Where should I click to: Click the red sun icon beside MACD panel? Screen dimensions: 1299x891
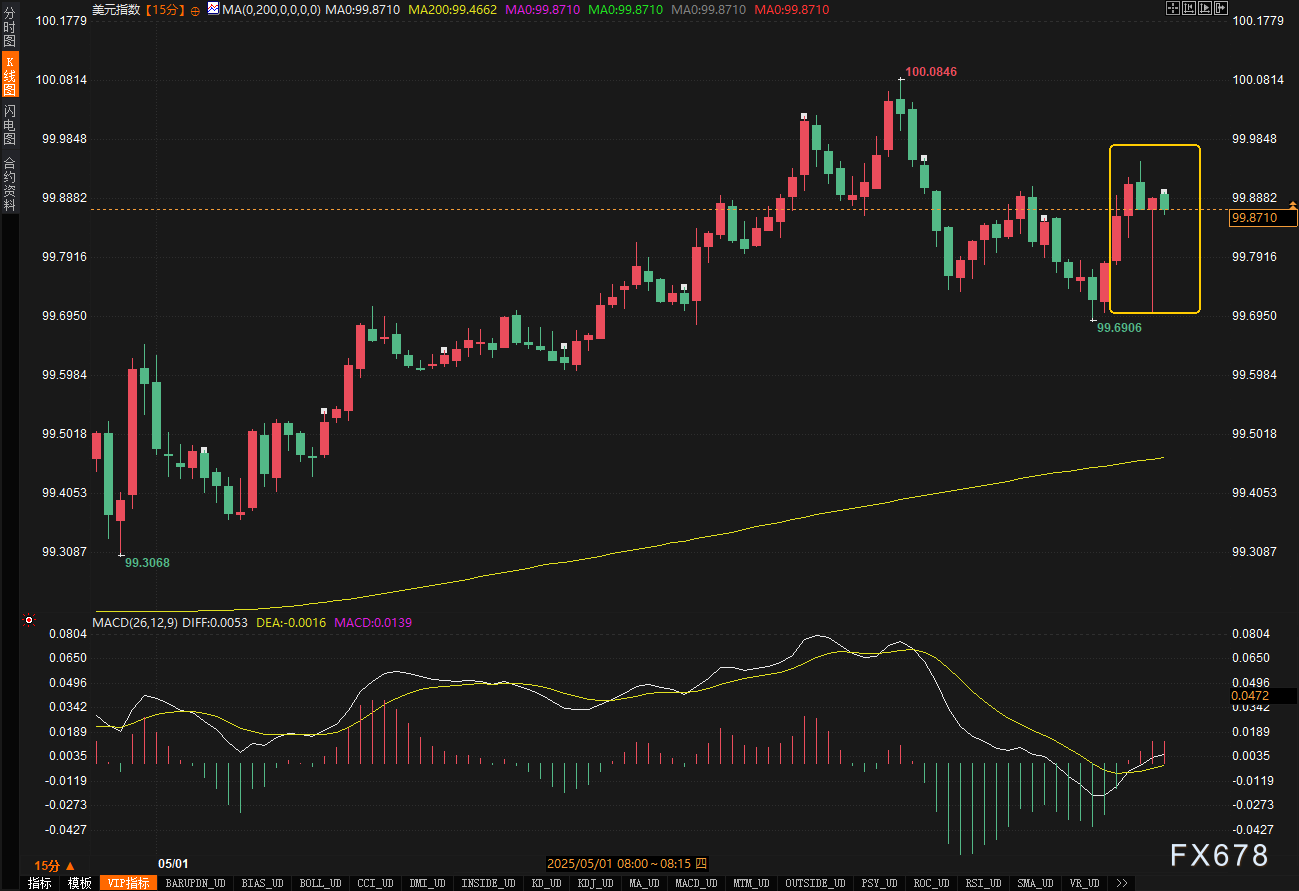click(29, 621)
